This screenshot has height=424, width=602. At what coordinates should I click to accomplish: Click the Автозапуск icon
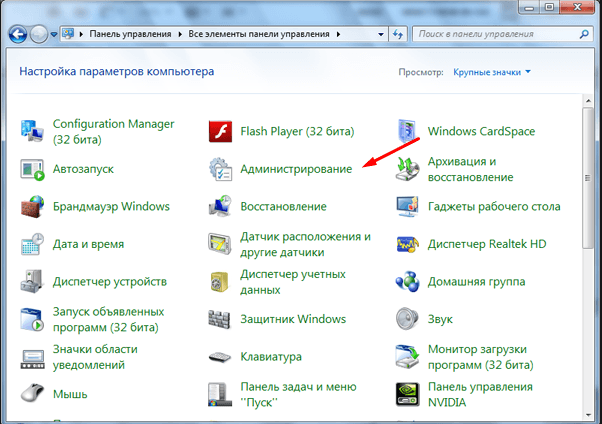[33, 169]
